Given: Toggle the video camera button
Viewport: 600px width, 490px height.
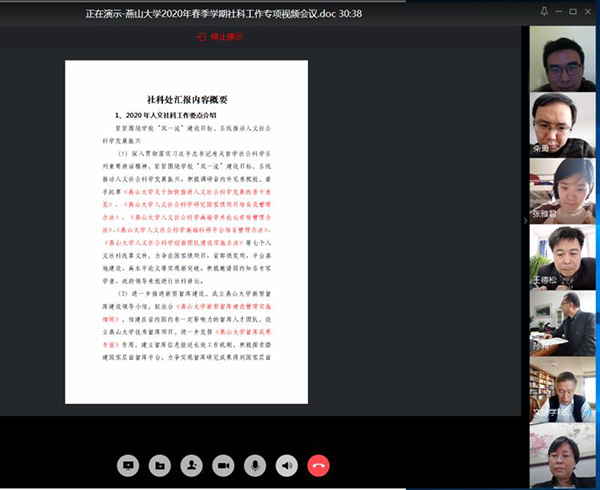Looking at the screenshot, I should coord(223,466).
